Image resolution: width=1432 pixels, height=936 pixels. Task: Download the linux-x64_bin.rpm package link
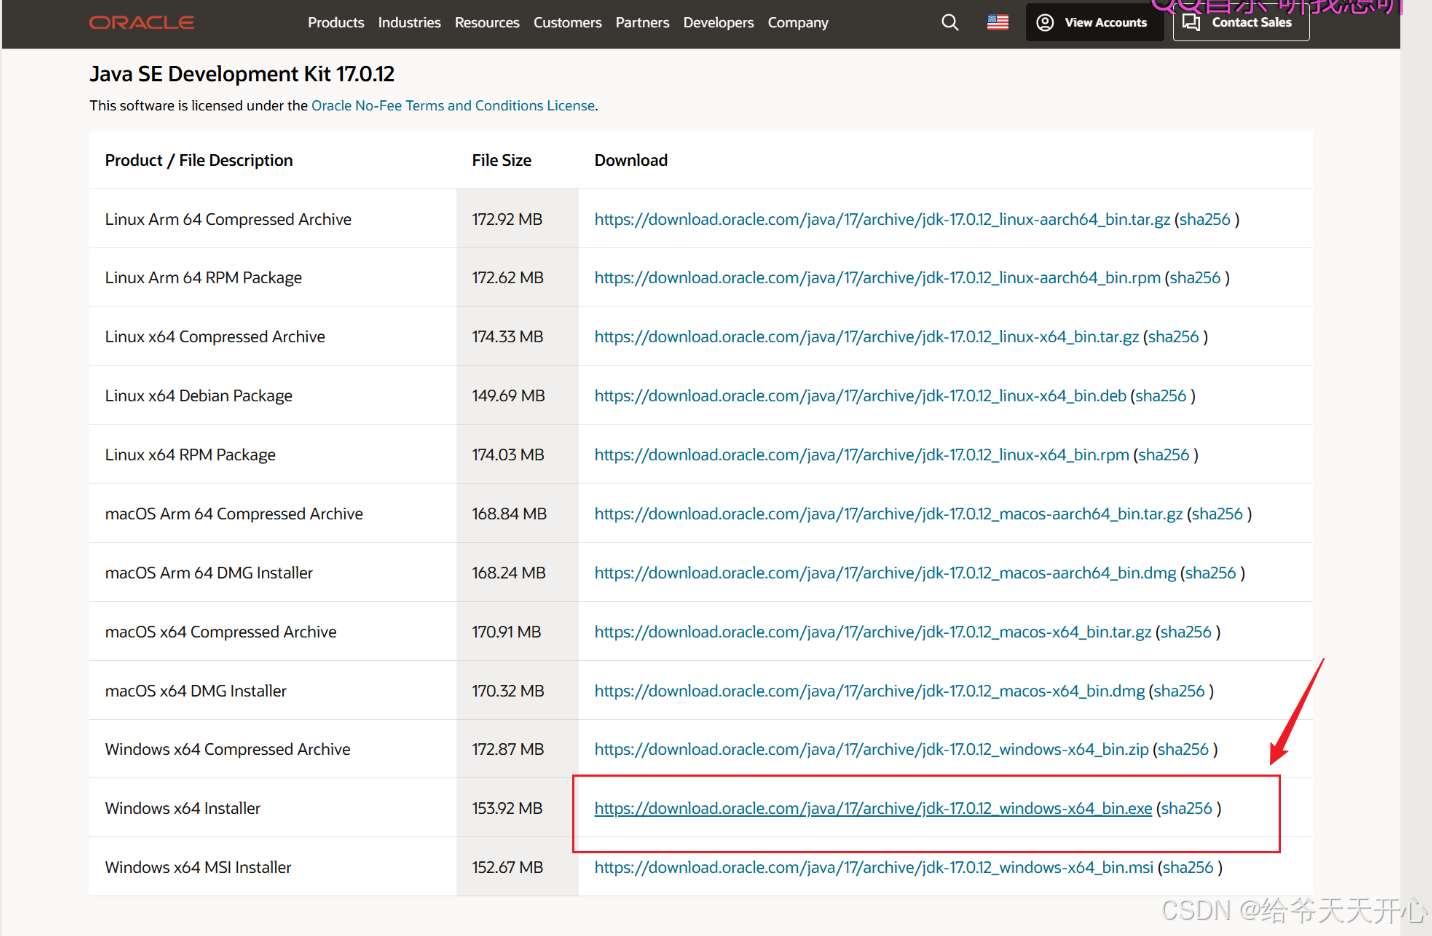862,454
